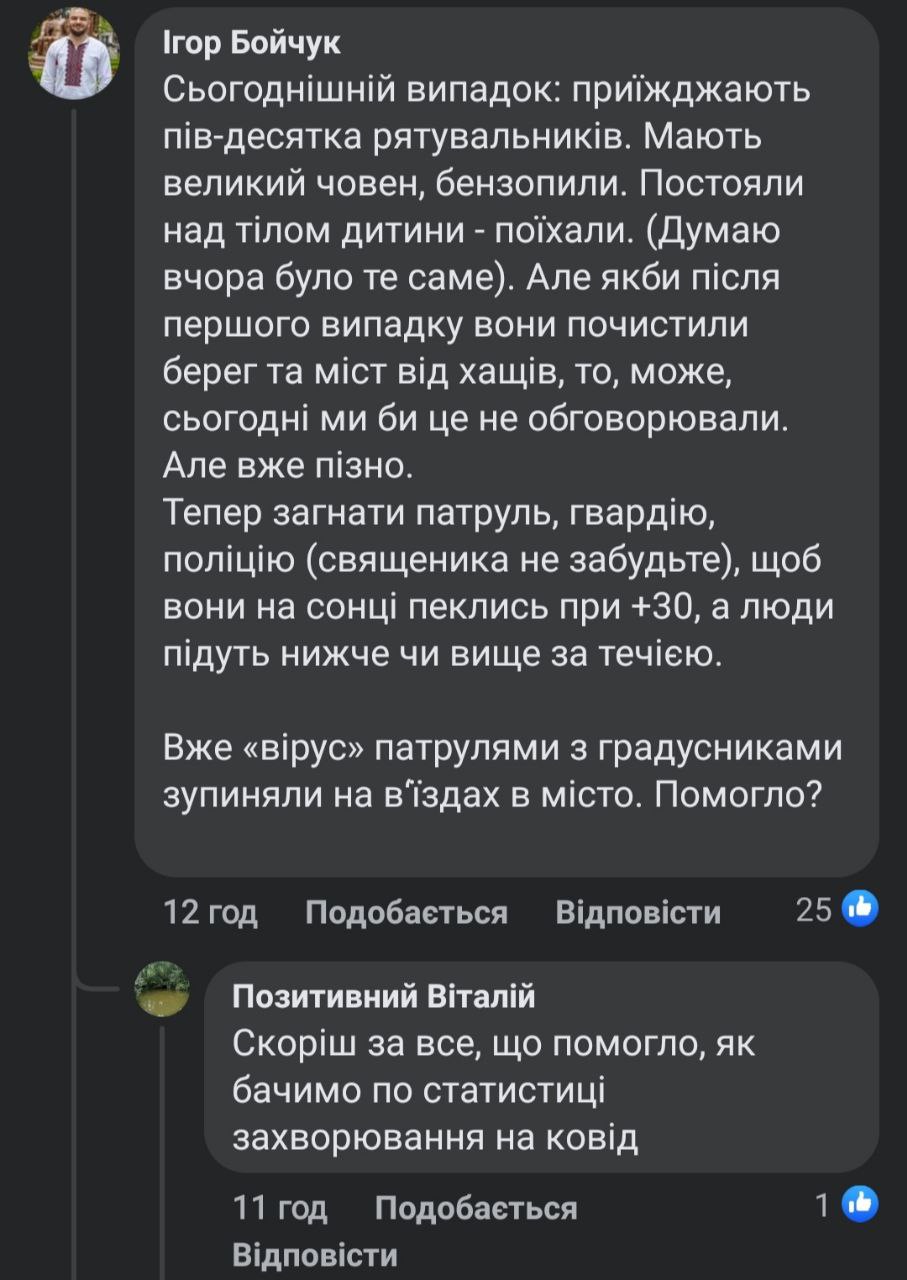
Task: Reply to Віталій's comment via Відповісти
Action: (x=315, y=1255)
